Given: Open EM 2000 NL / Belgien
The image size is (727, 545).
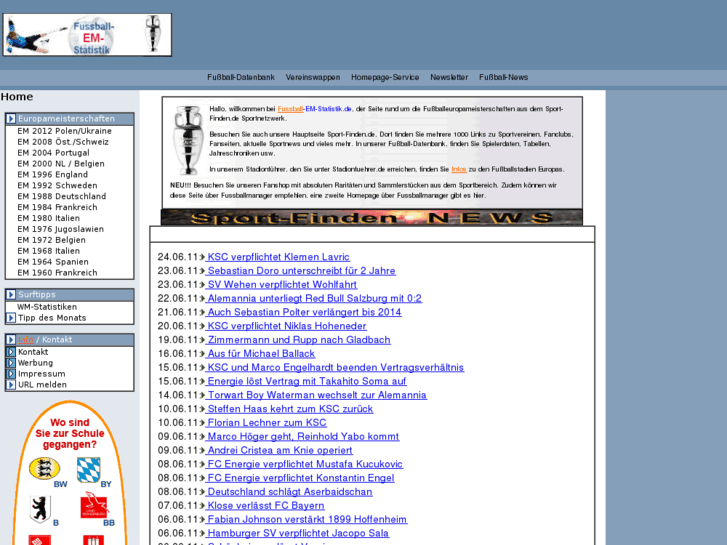Looking at the screenshot, I should point(61,164).
